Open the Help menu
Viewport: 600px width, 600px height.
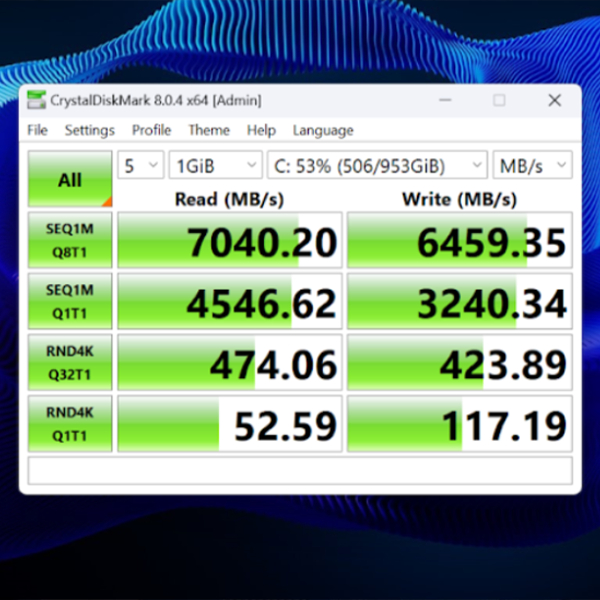coord(261,130)
